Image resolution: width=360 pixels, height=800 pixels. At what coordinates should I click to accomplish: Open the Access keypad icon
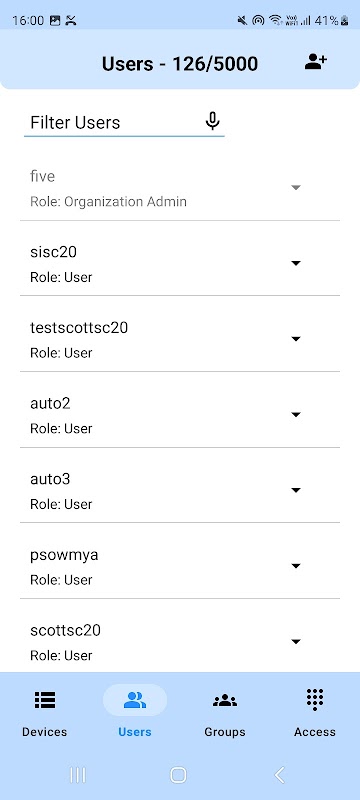[315, 699]
